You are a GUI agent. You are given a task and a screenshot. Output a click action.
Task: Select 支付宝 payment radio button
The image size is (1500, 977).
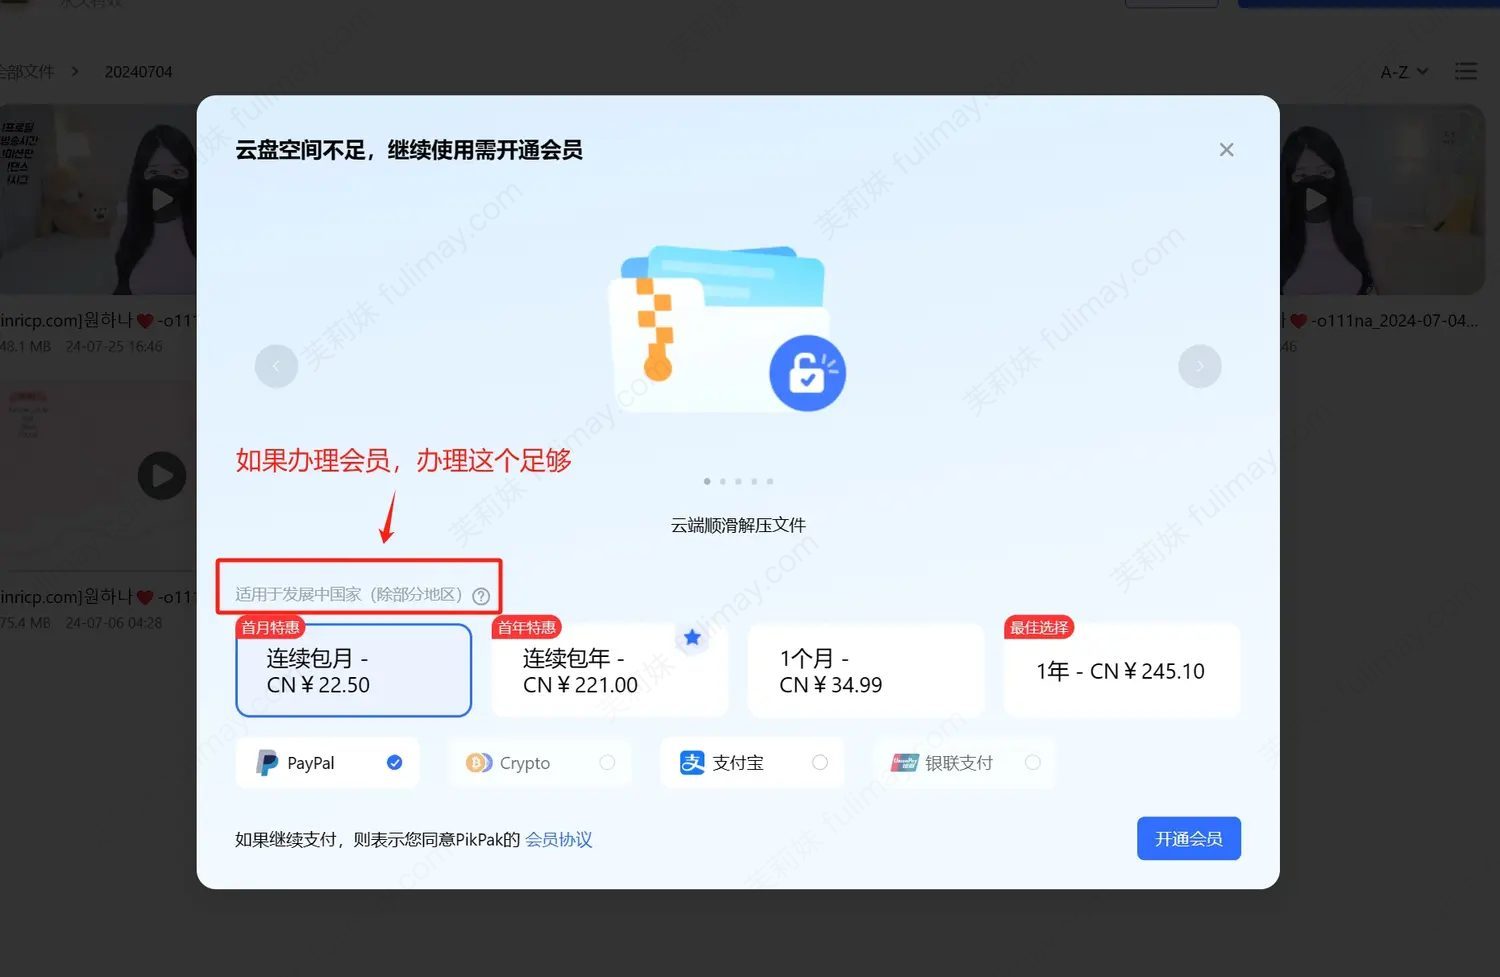pyautogui.click(x=820, y=763)
